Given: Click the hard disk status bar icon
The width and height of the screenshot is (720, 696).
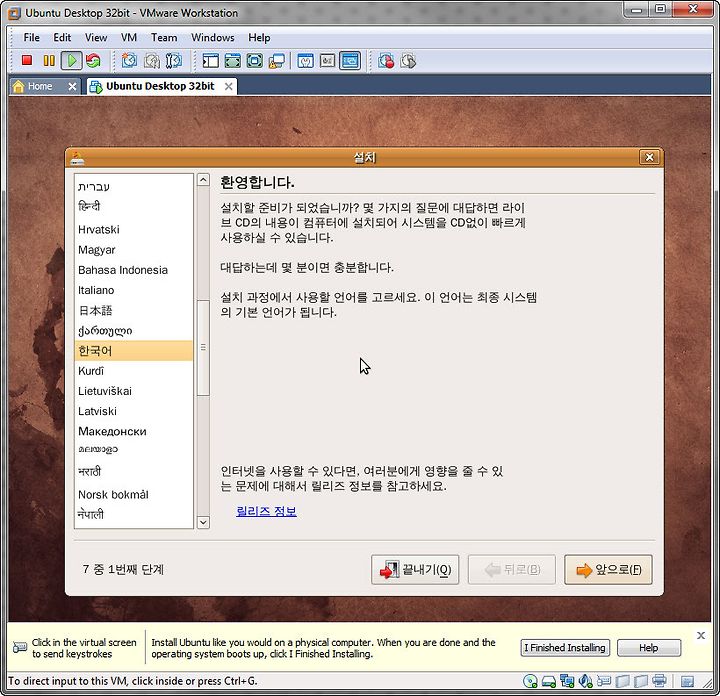Looking at the screenshot, I should [549, 681].
